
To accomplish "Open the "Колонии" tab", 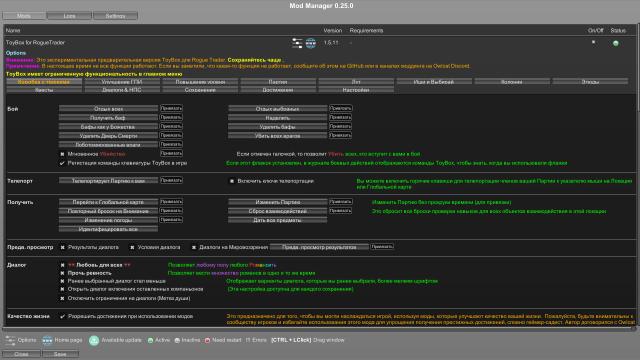I will coord(512,82).
